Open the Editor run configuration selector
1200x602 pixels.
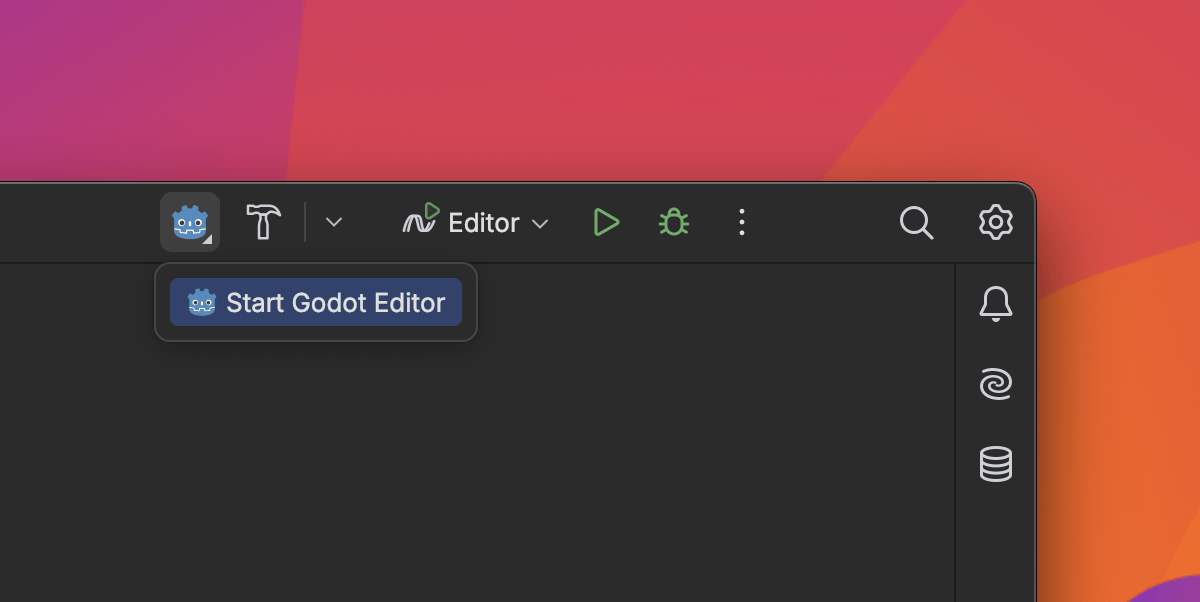pos(476,222)
